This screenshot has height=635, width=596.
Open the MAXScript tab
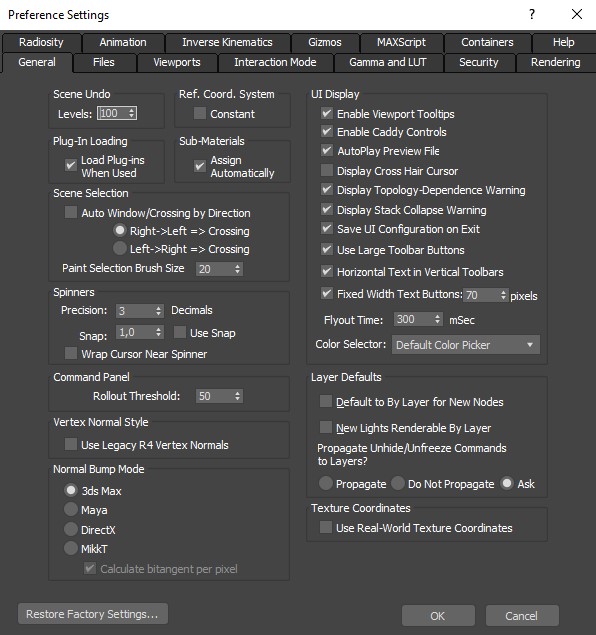[401, 42]
